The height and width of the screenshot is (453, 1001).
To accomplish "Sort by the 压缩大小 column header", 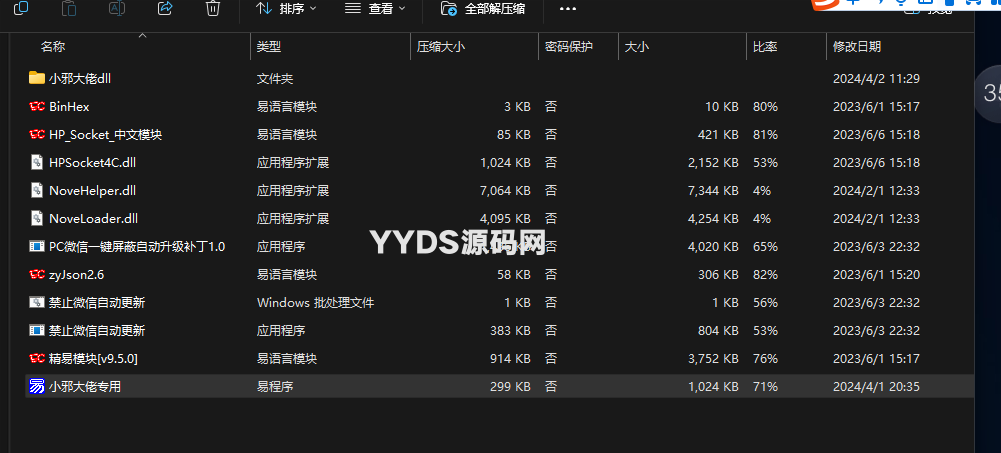I will (x=440, y=47).
